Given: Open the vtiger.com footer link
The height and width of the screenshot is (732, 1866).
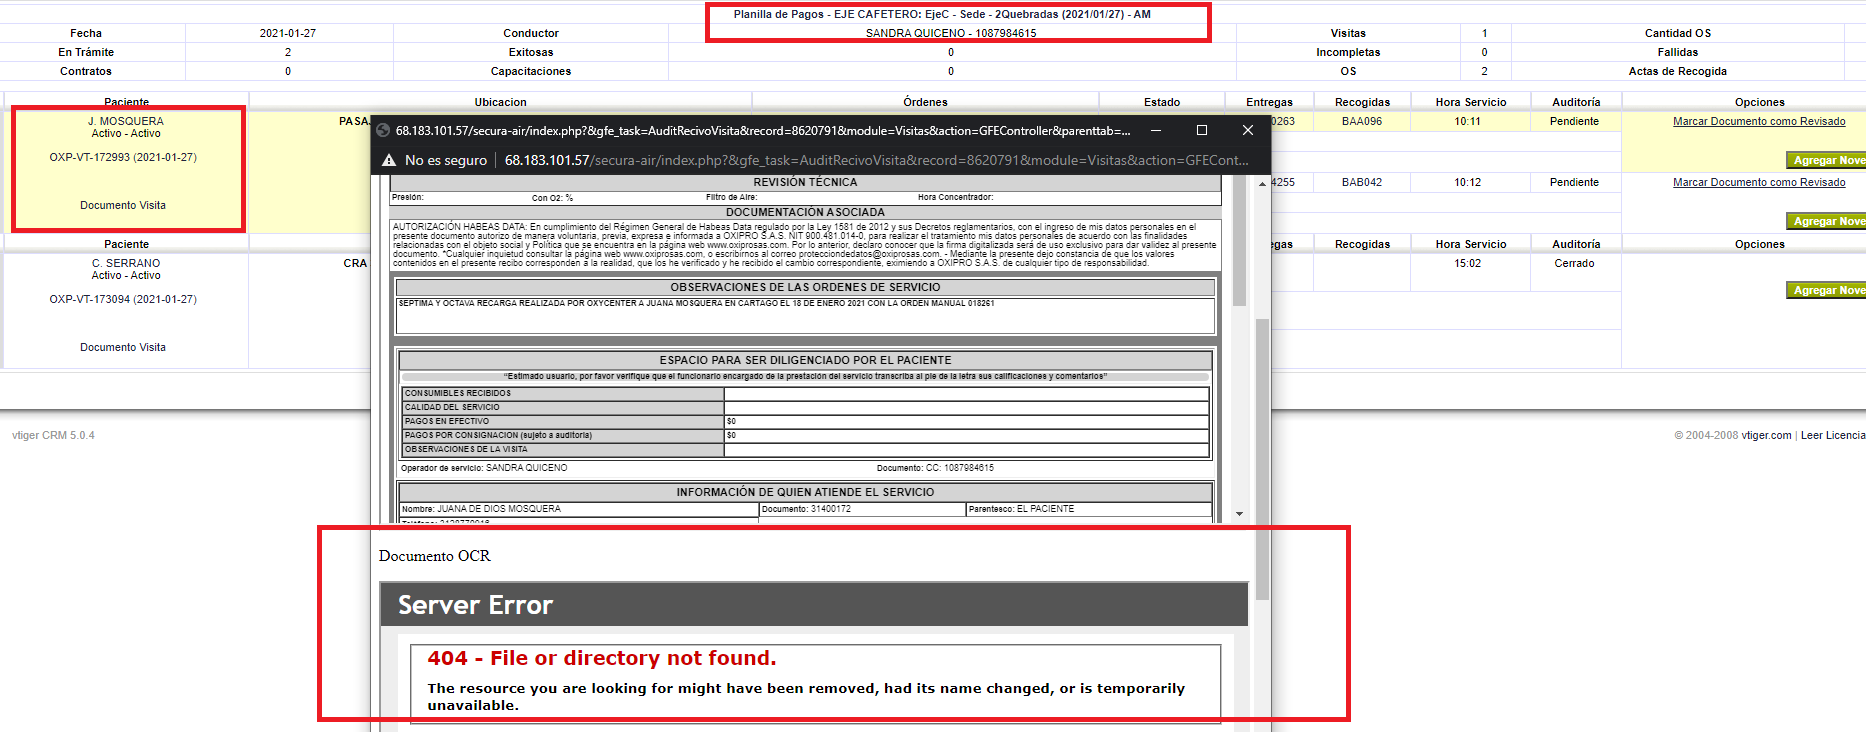Looking at the screenshot, I should (1766, 435).
